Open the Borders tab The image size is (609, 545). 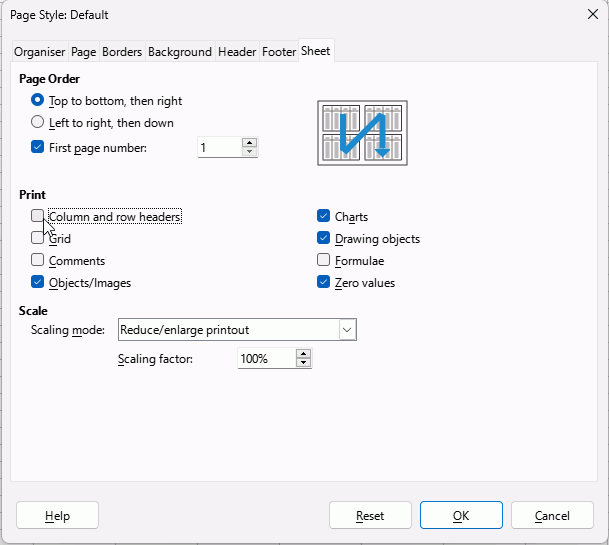[x=122, y=52]
